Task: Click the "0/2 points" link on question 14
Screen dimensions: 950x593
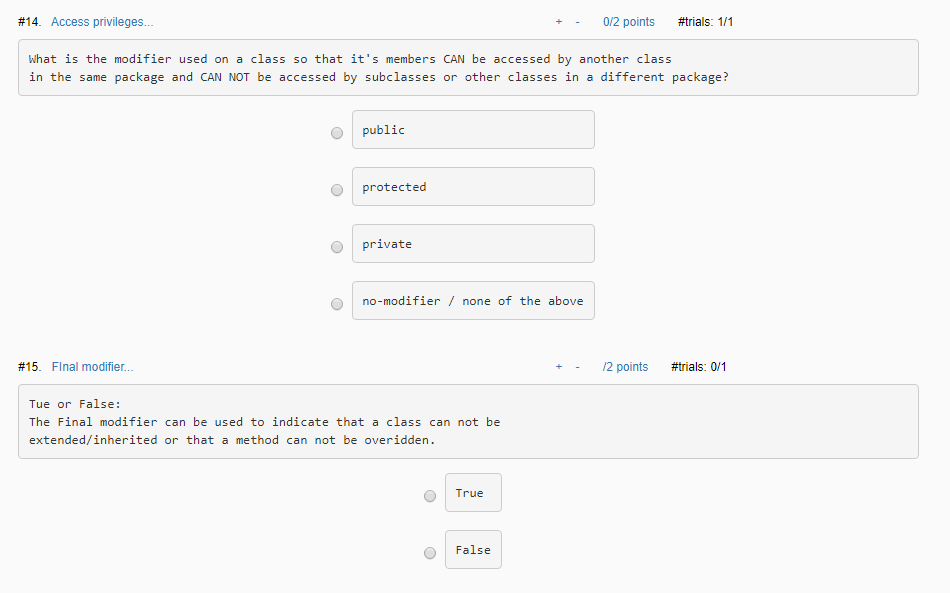Action: [x=628, y=21]
